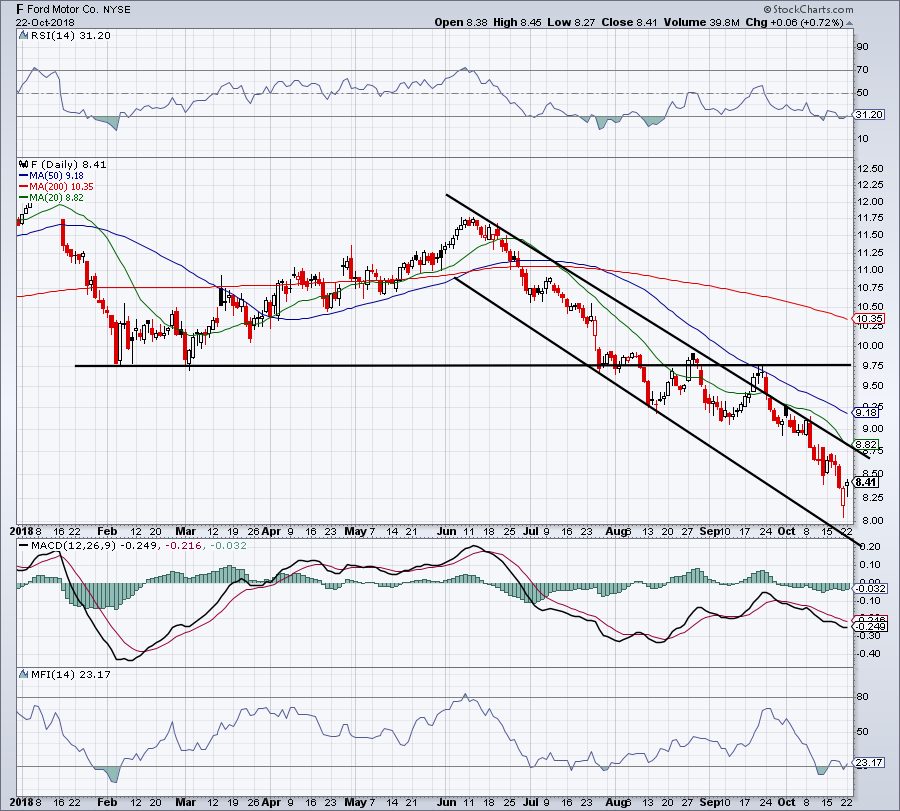Click the Close 8.41 value in header
This screenshot has width=900, height=811.
click(x=629, y=22)
